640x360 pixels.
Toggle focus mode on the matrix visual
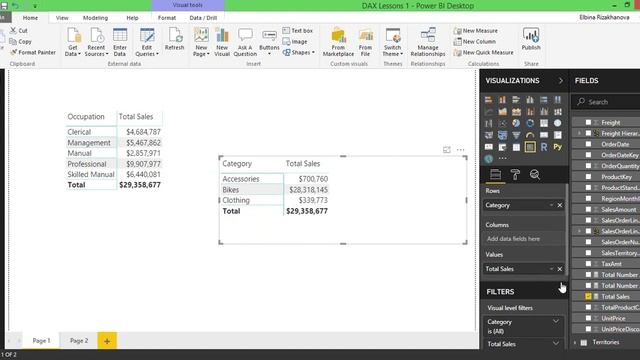pos(447,150)
